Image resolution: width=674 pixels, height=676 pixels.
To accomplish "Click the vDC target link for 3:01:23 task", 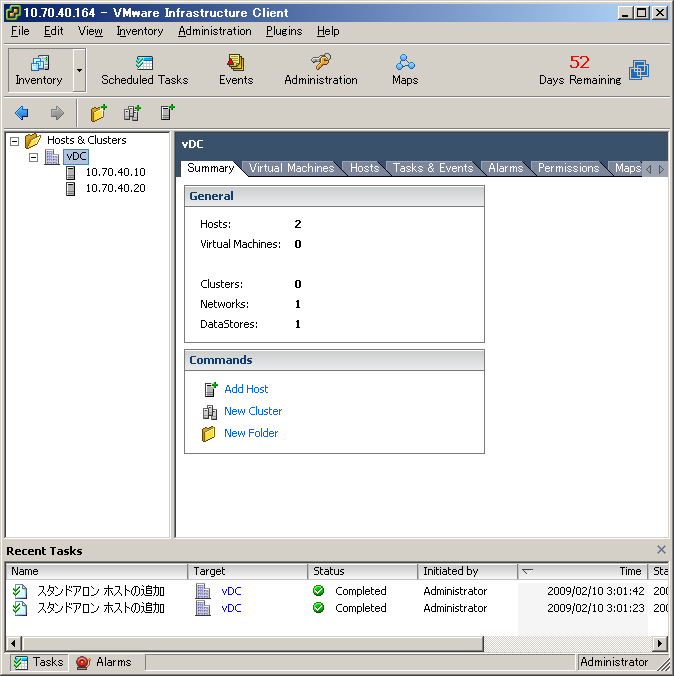I will (x=231, y=608).
